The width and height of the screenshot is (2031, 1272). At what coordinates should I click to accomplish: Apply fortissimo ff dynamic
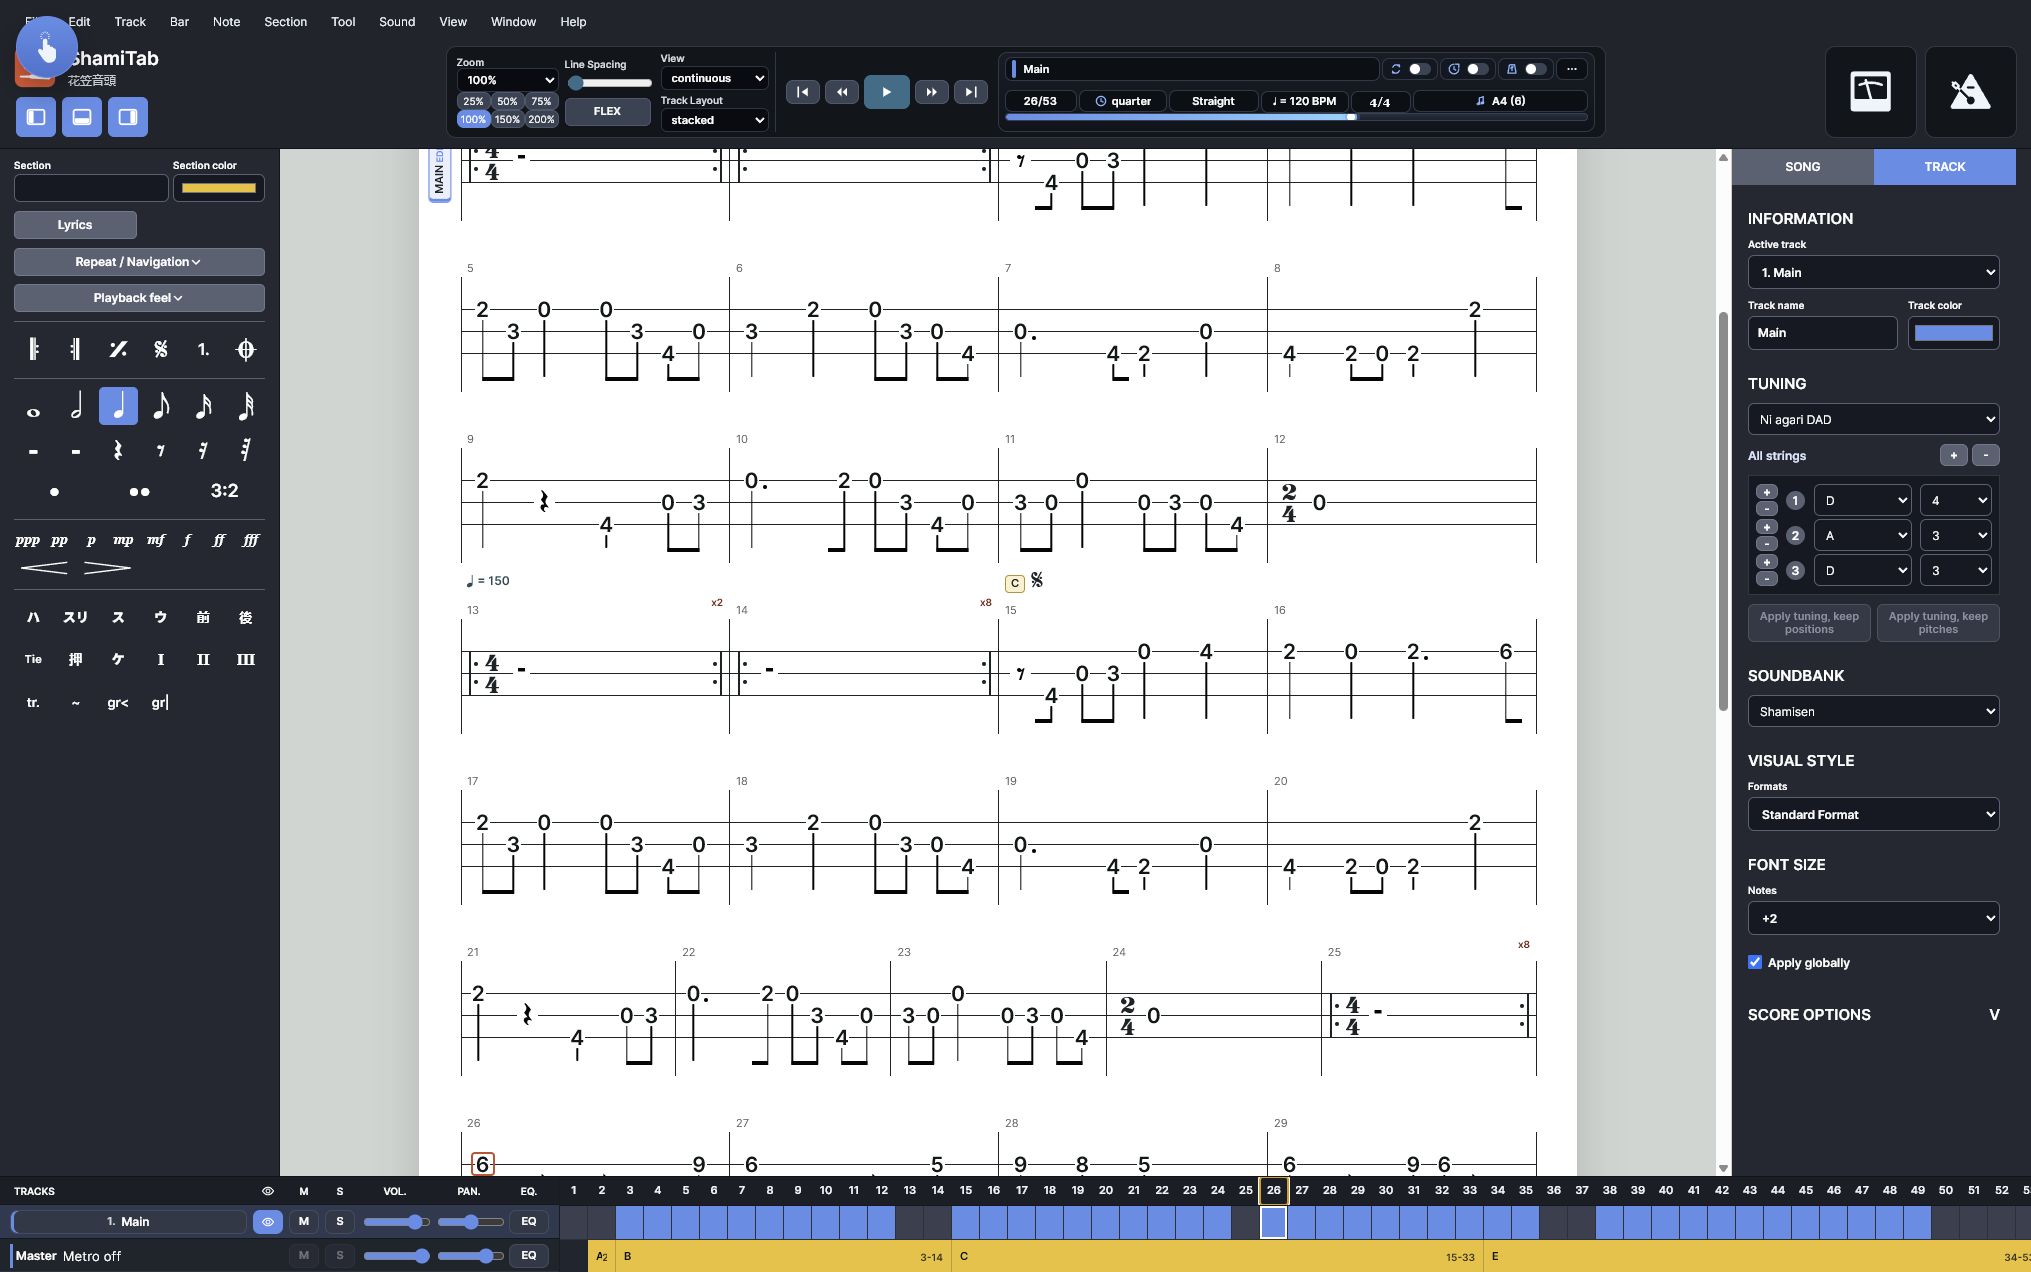point(219,540)
